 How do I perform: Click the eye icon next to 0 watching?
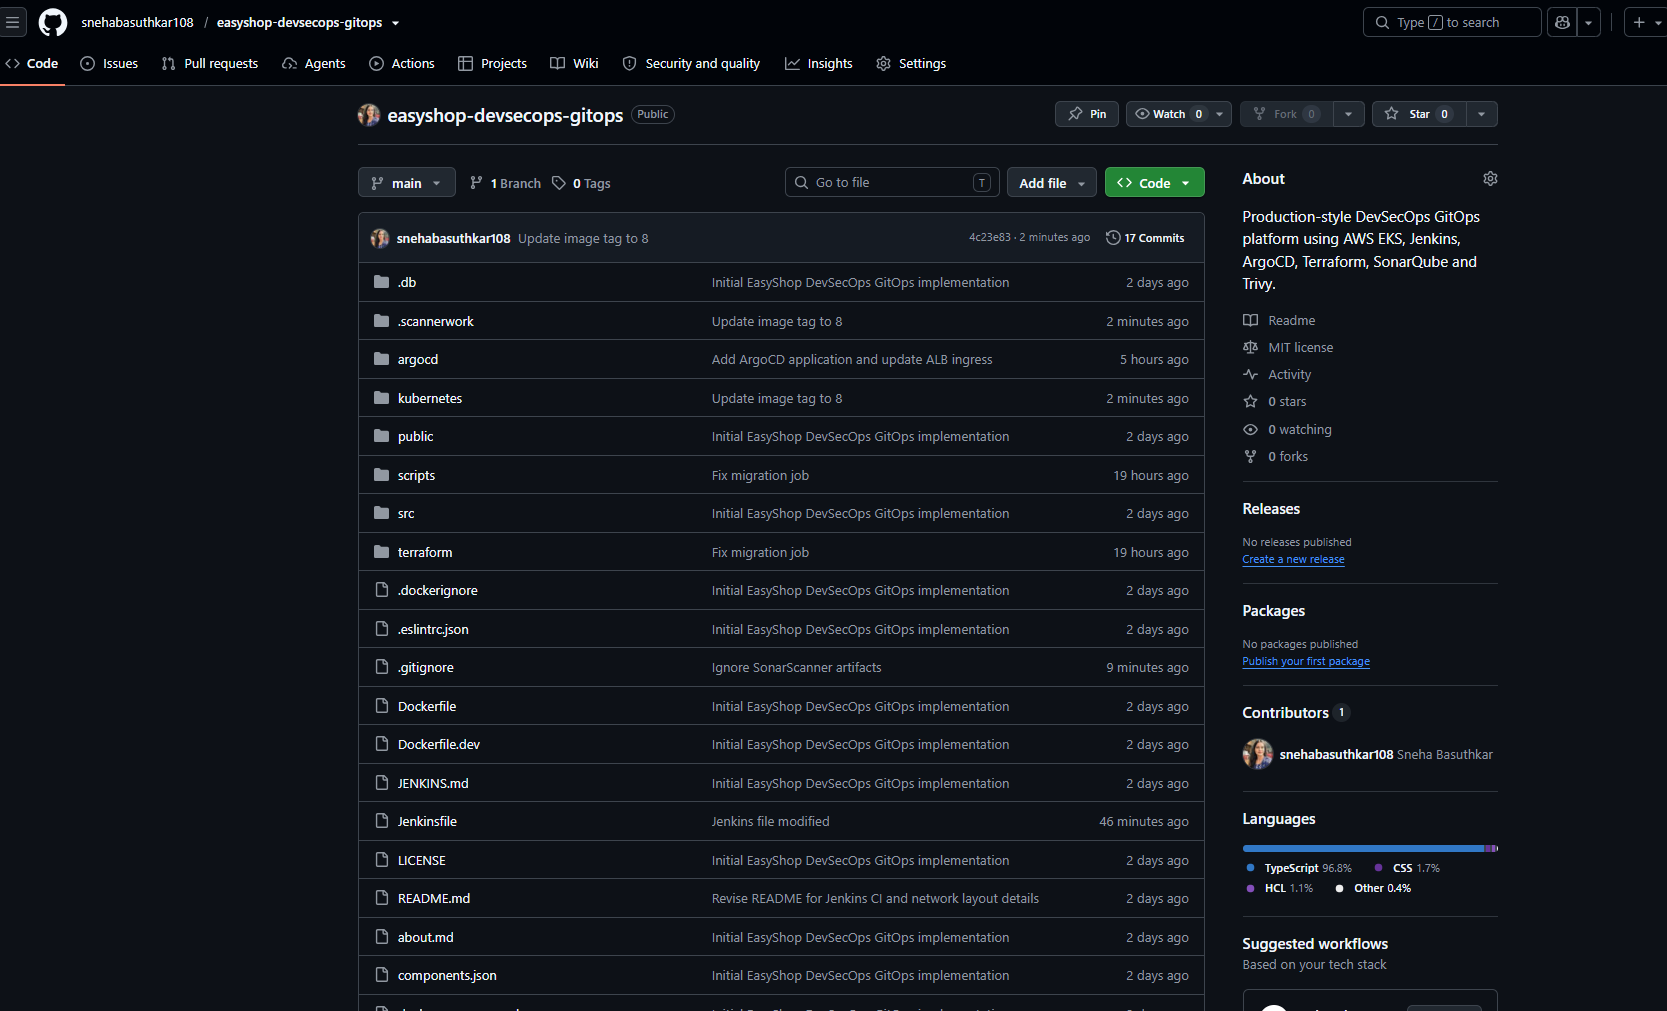(1250, 429)
